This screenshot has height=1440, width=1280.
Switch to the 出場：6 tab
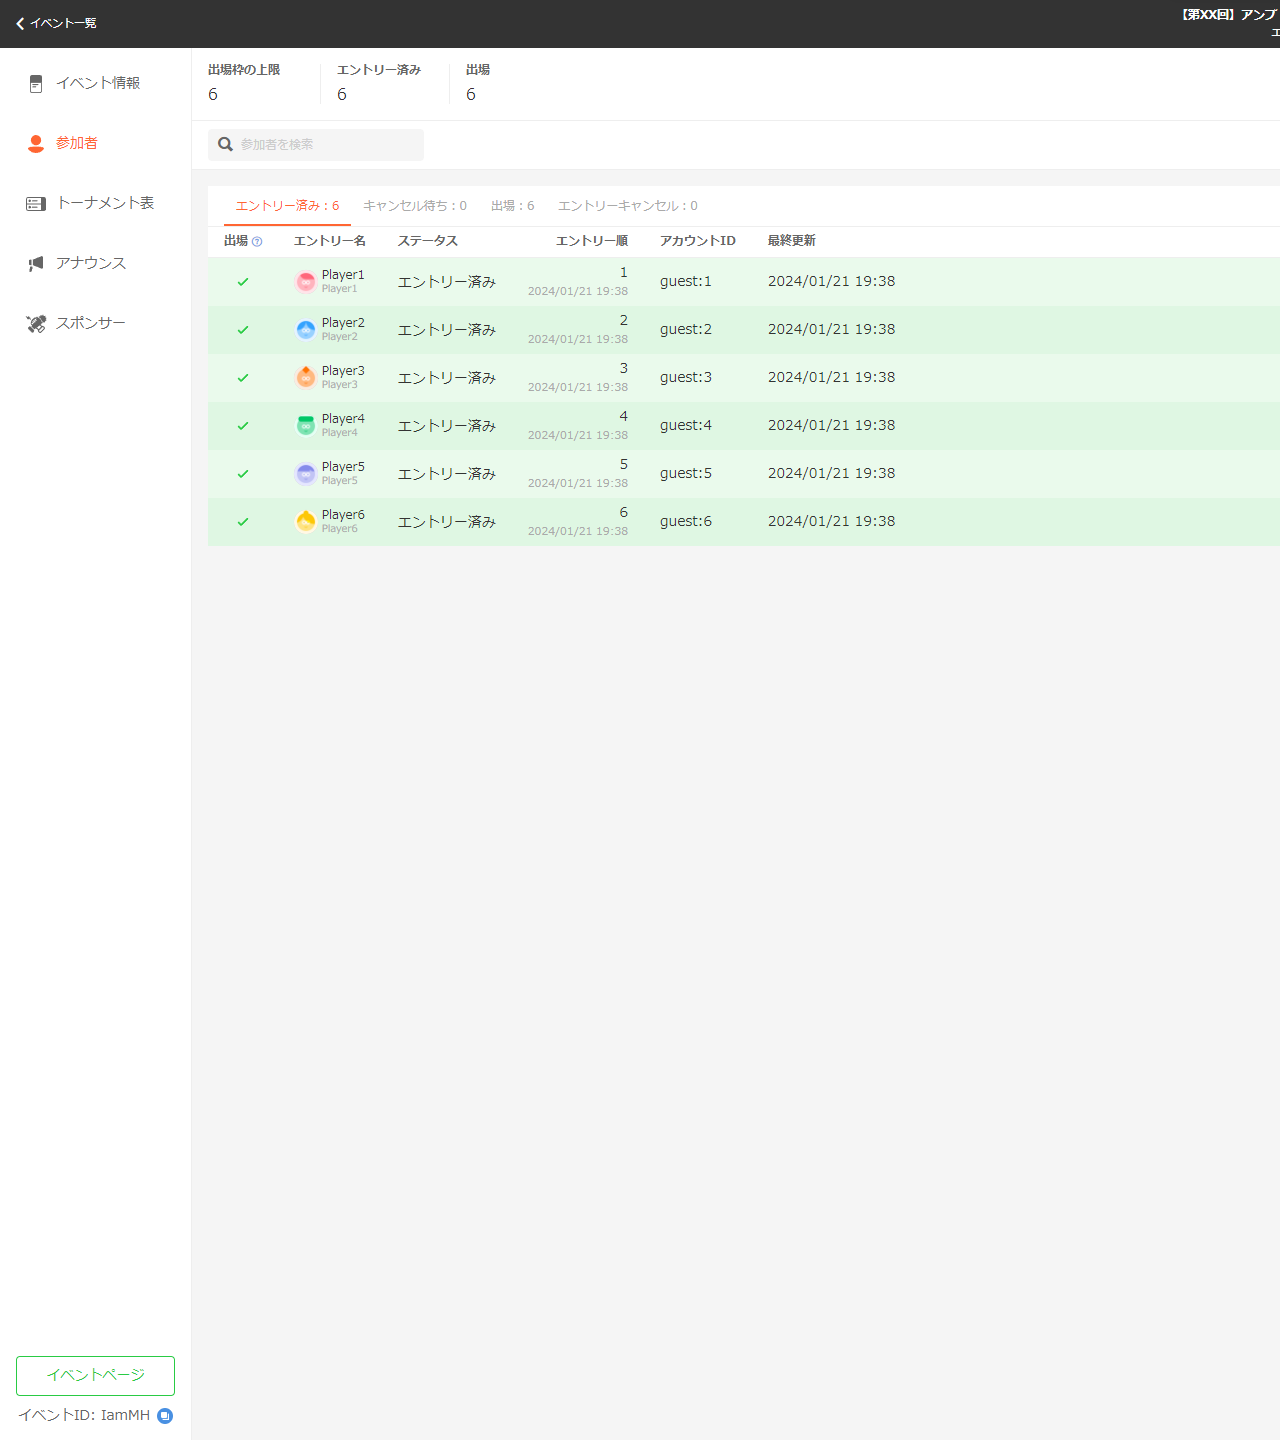click(512, 206)
